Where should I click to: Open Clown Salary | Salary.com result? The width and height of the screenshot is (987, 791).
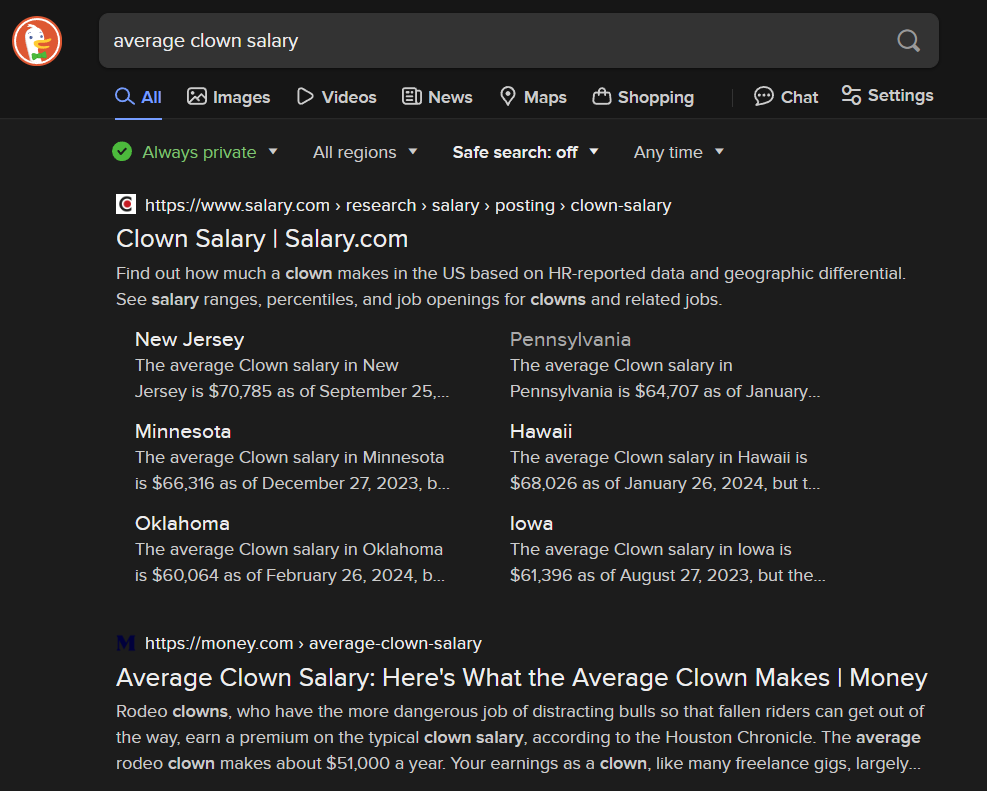[262, 238]
